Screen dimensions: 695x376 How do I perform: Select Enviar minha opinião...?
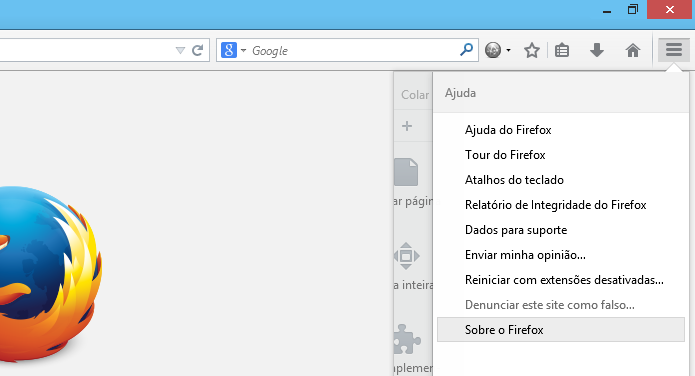(x=561, y=255)
